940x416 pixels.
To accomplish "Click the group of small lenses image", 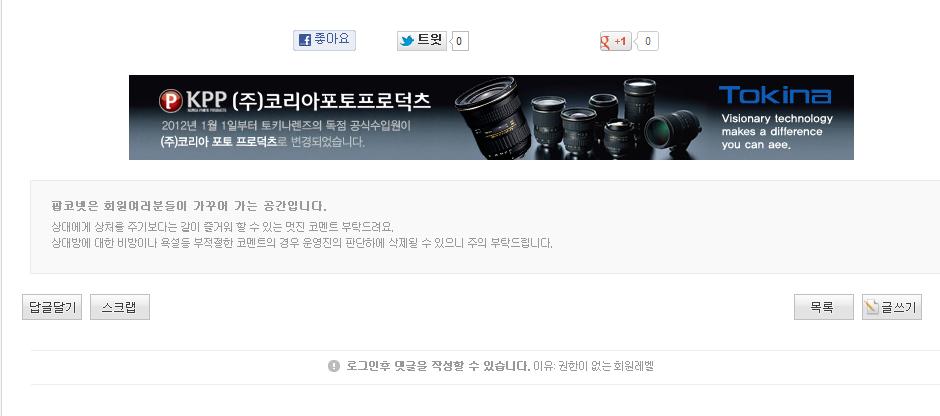I will 615,119.
